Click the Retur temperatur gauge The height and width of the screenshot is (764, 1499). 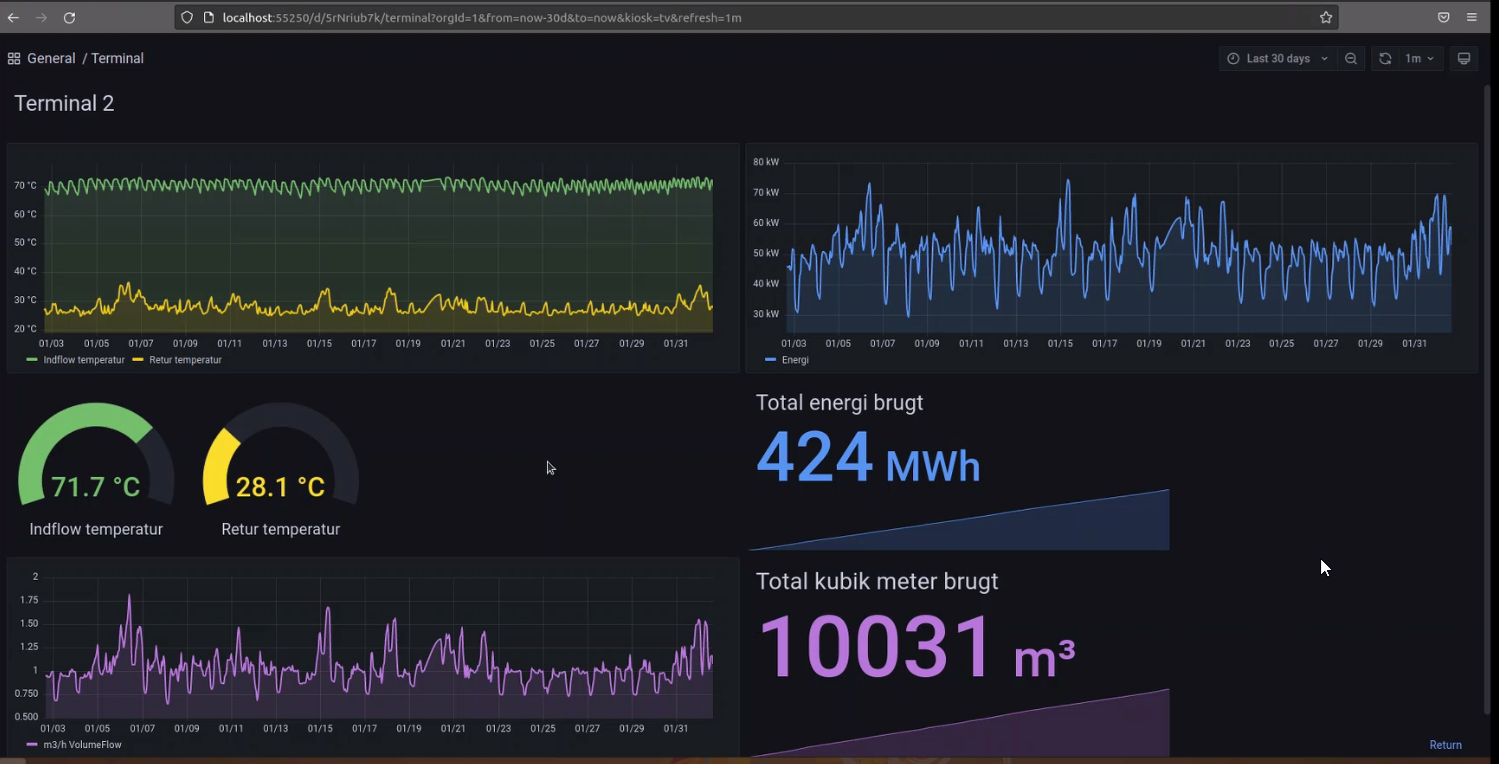(281, 455)
